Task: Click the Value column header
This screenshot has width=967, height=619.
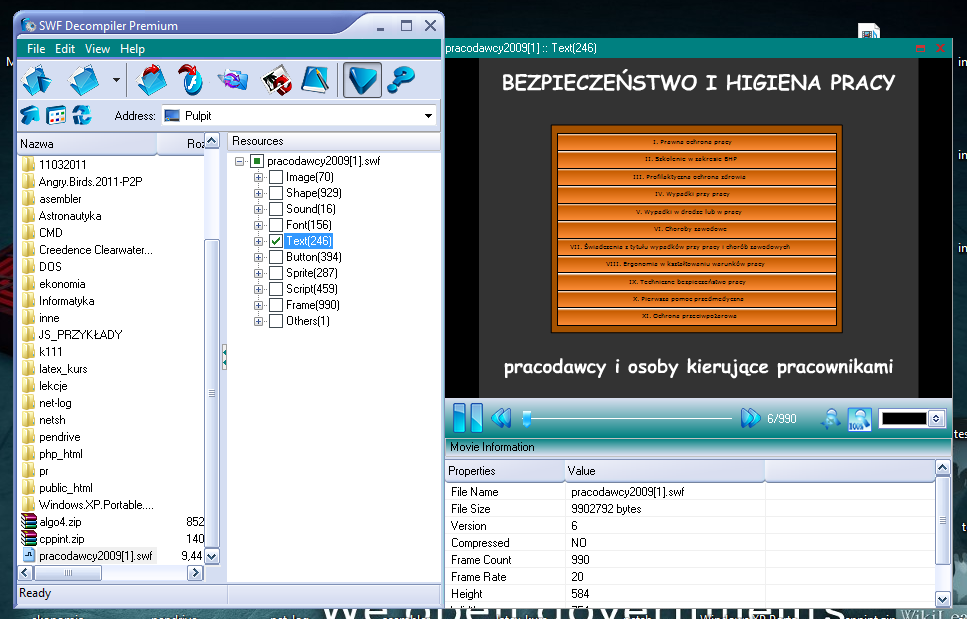Action: pos(665,471)
